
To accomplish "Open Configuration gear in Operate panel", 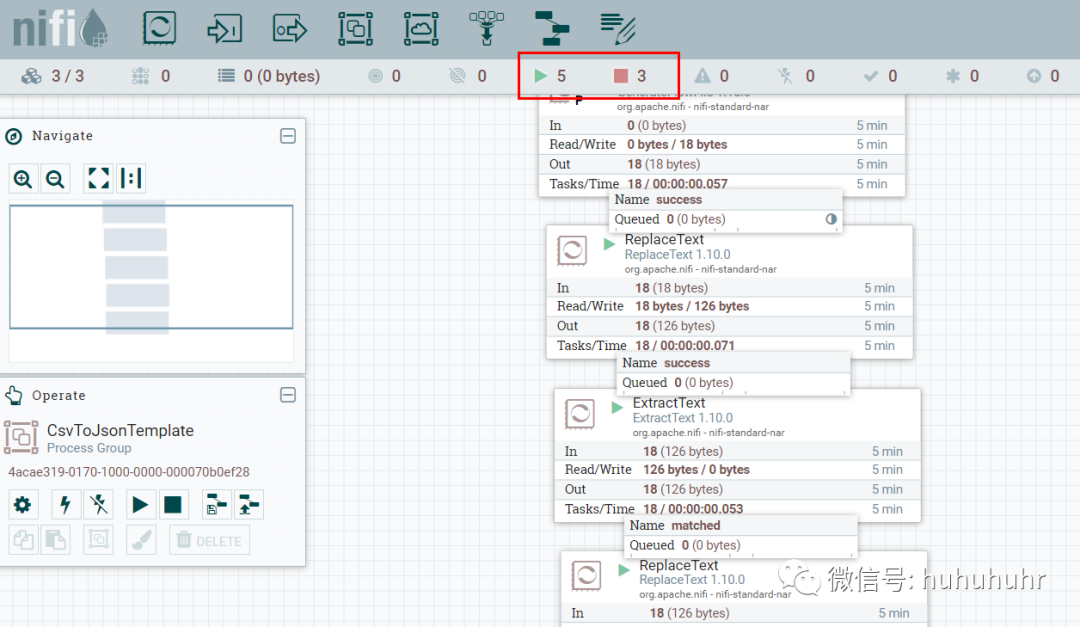I will pyautogui.click(x=22, y=505).
